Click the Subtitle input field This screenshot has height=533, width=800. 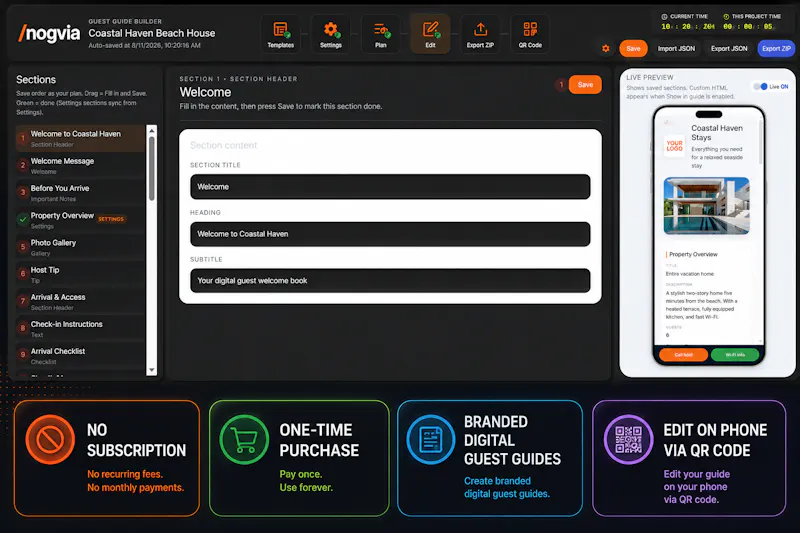point(390,281)
